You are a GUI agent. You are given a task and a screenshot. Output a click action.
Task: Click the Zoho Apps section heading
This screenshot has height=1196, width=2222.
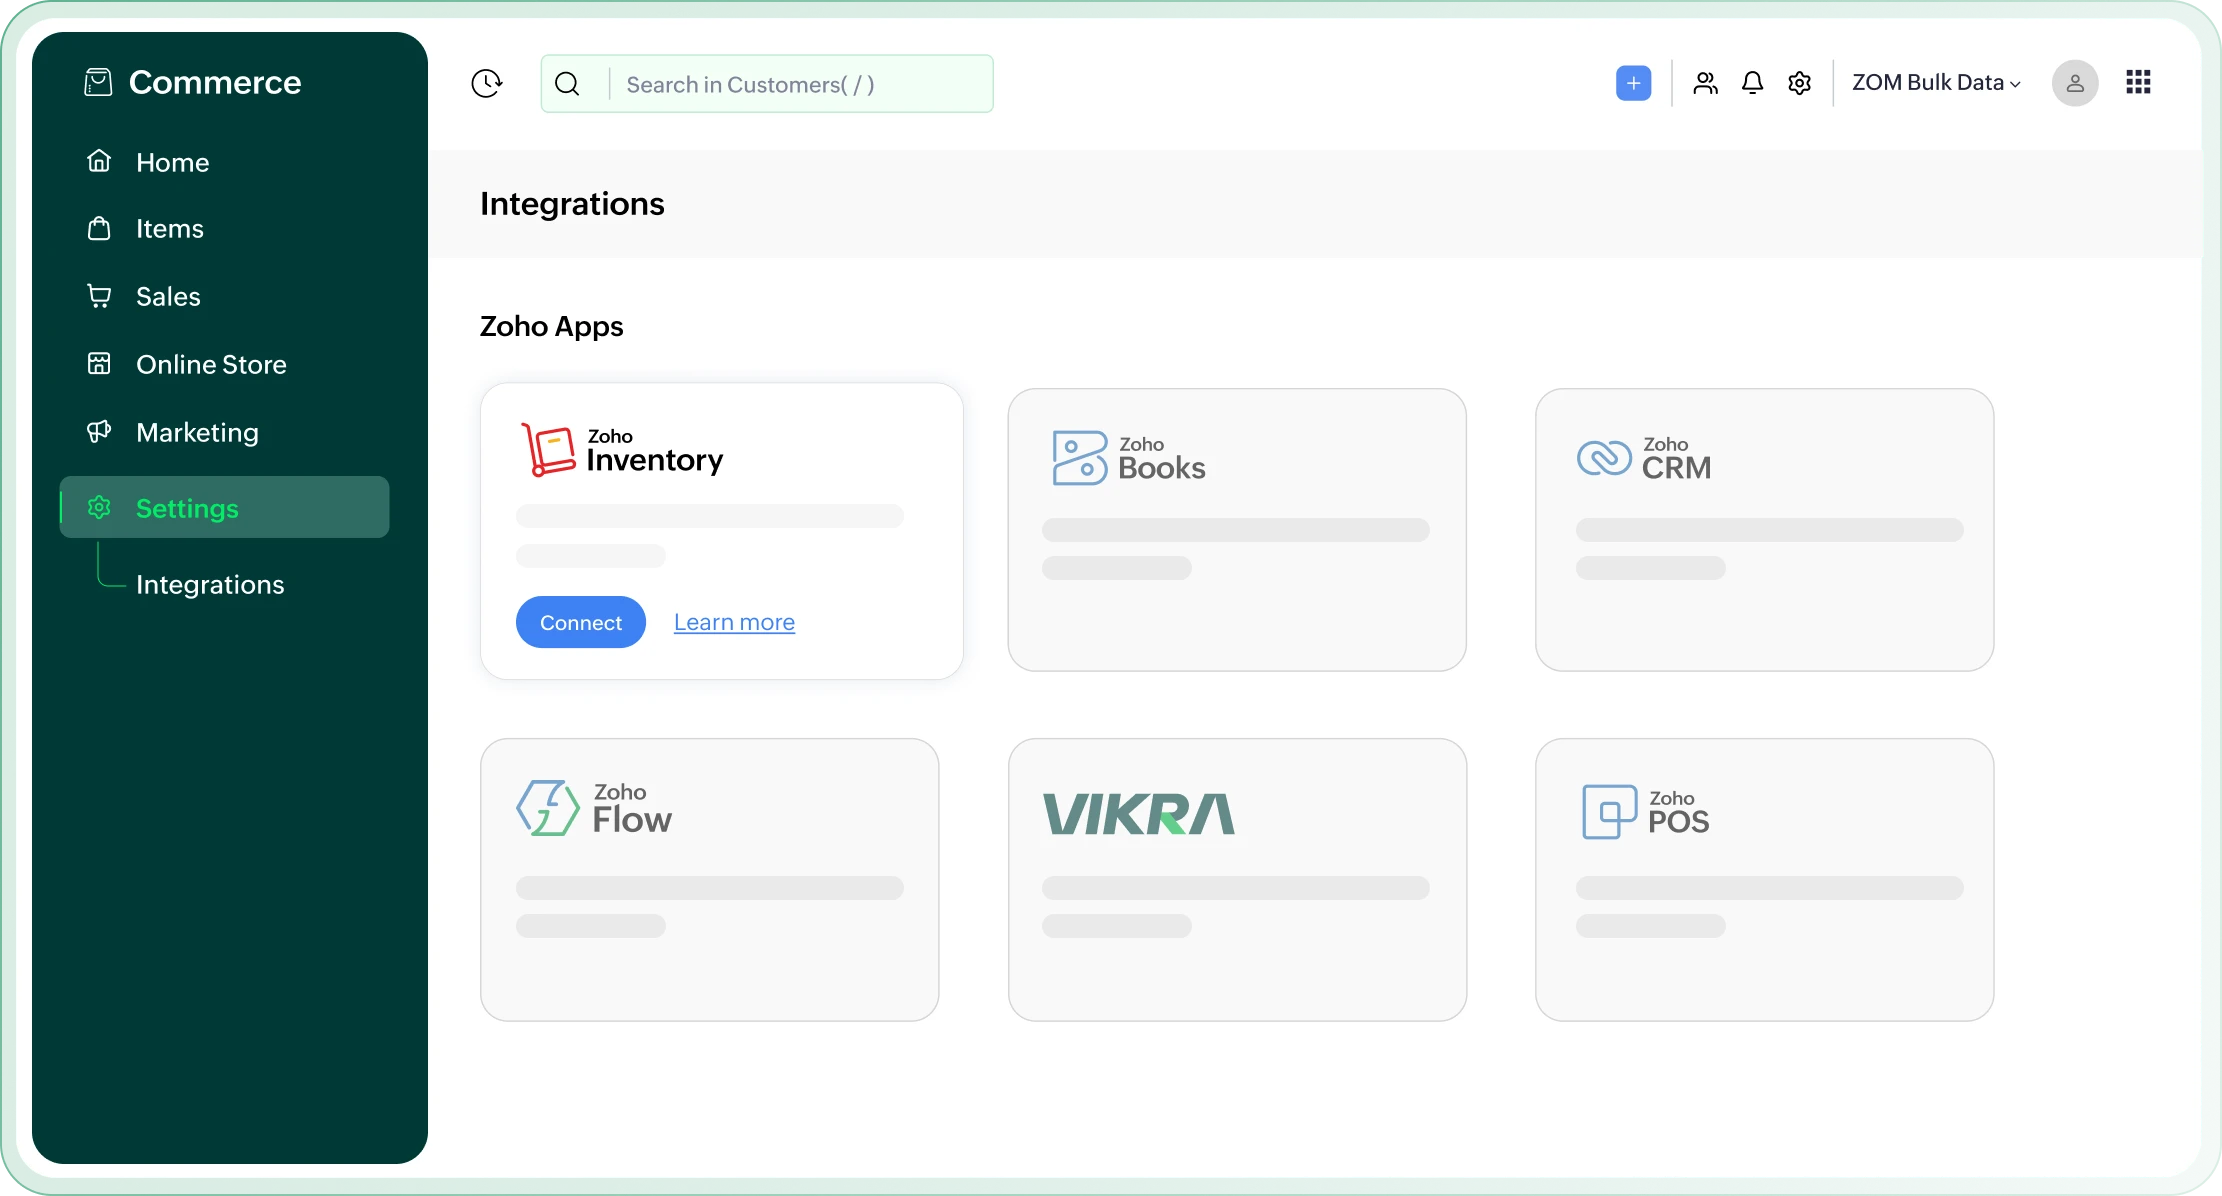click(x=552, y=327)
